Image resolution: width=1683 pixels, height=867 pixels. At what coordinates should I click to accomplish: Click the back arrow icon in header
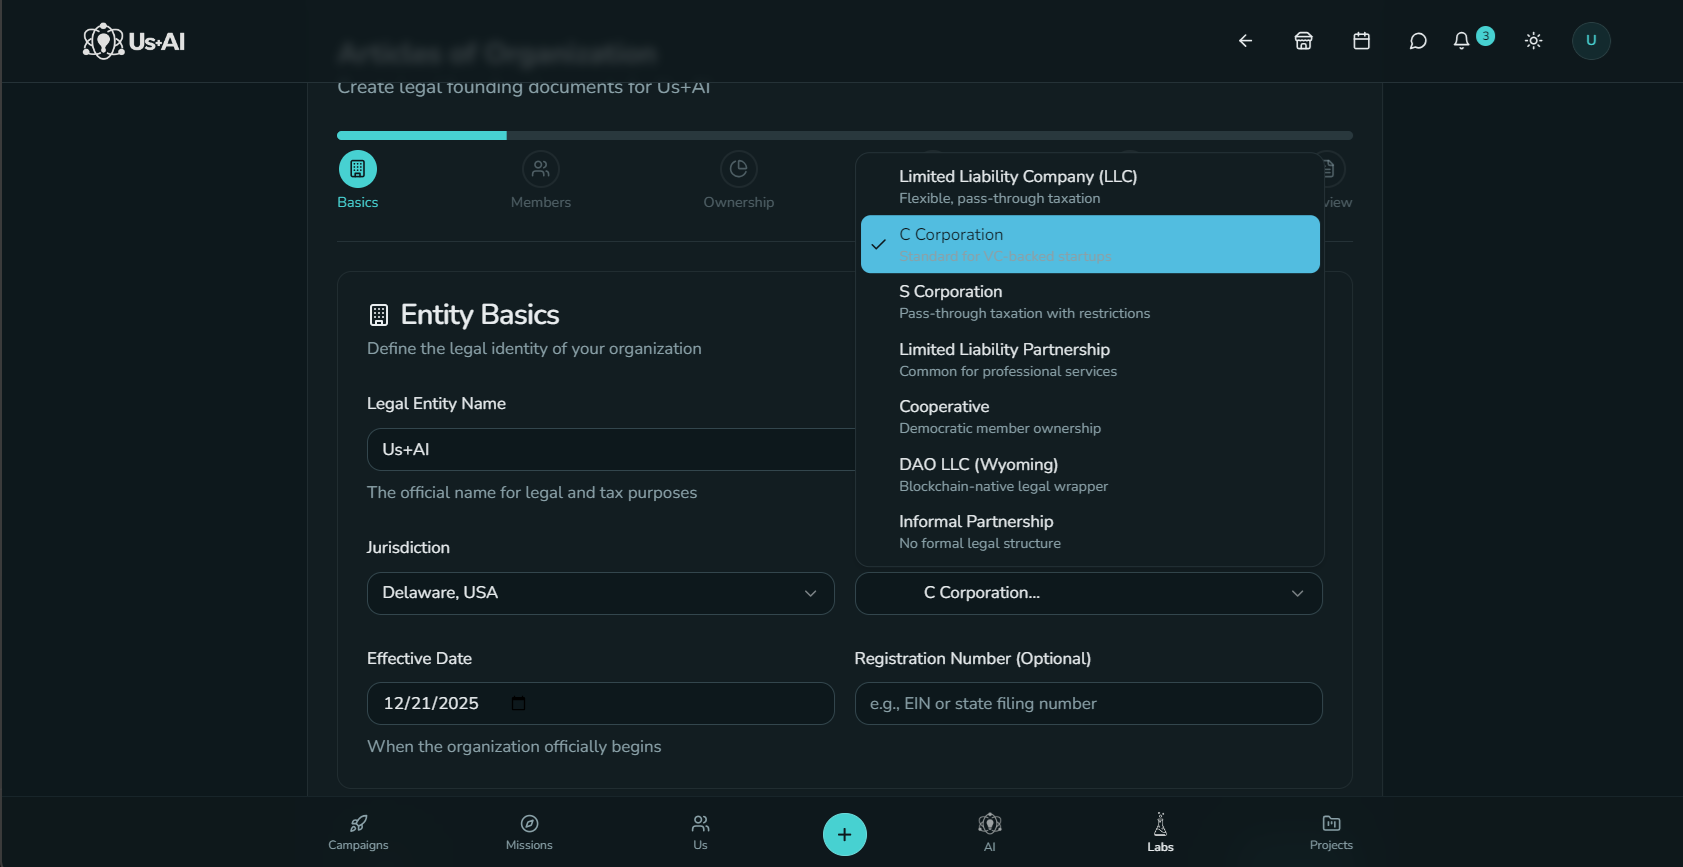pyautogui.click(x=1245, y=41)
